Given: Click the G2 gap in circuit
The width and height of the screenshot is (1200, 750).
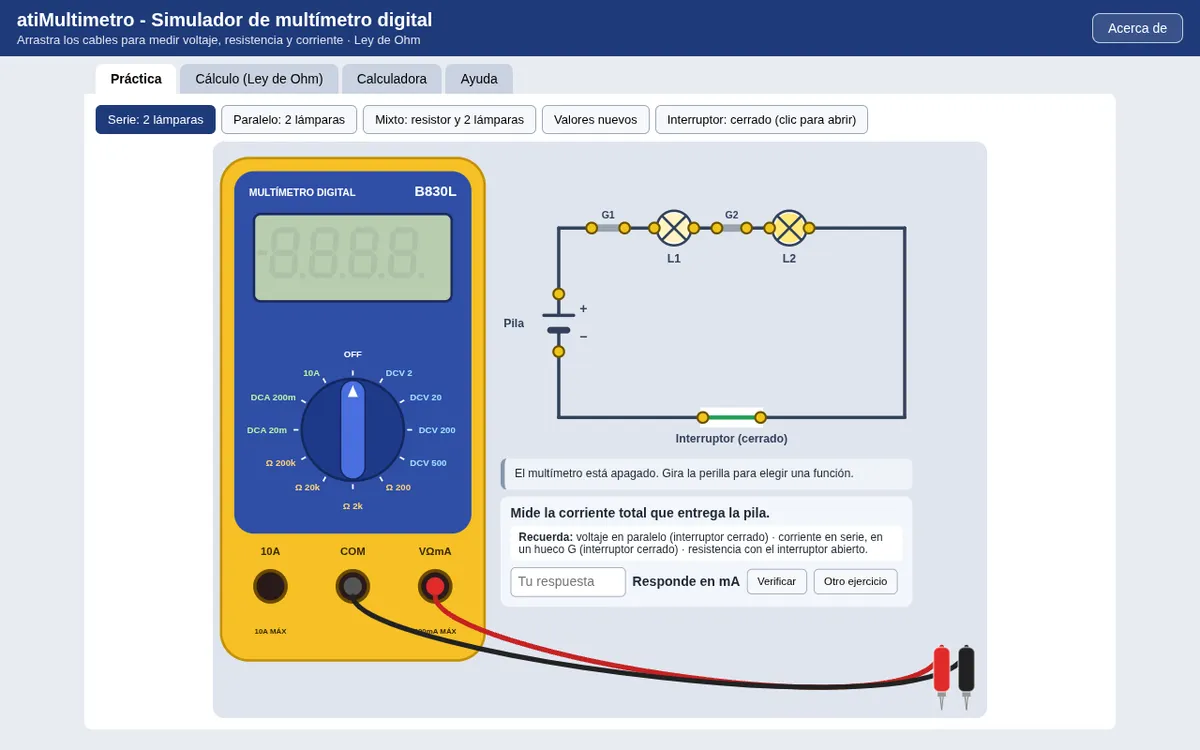Looking at the screenshot, I should [732, 228].
